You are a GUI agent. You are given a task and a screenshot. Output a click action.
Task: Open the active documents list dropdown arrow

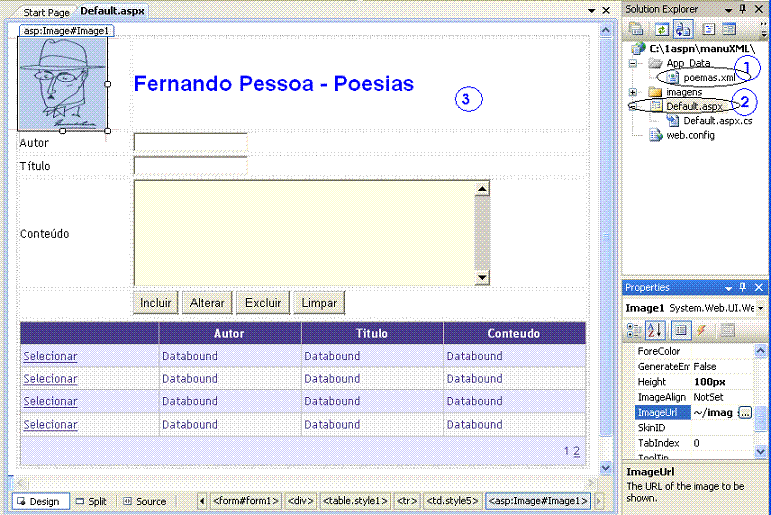[592, 10]
